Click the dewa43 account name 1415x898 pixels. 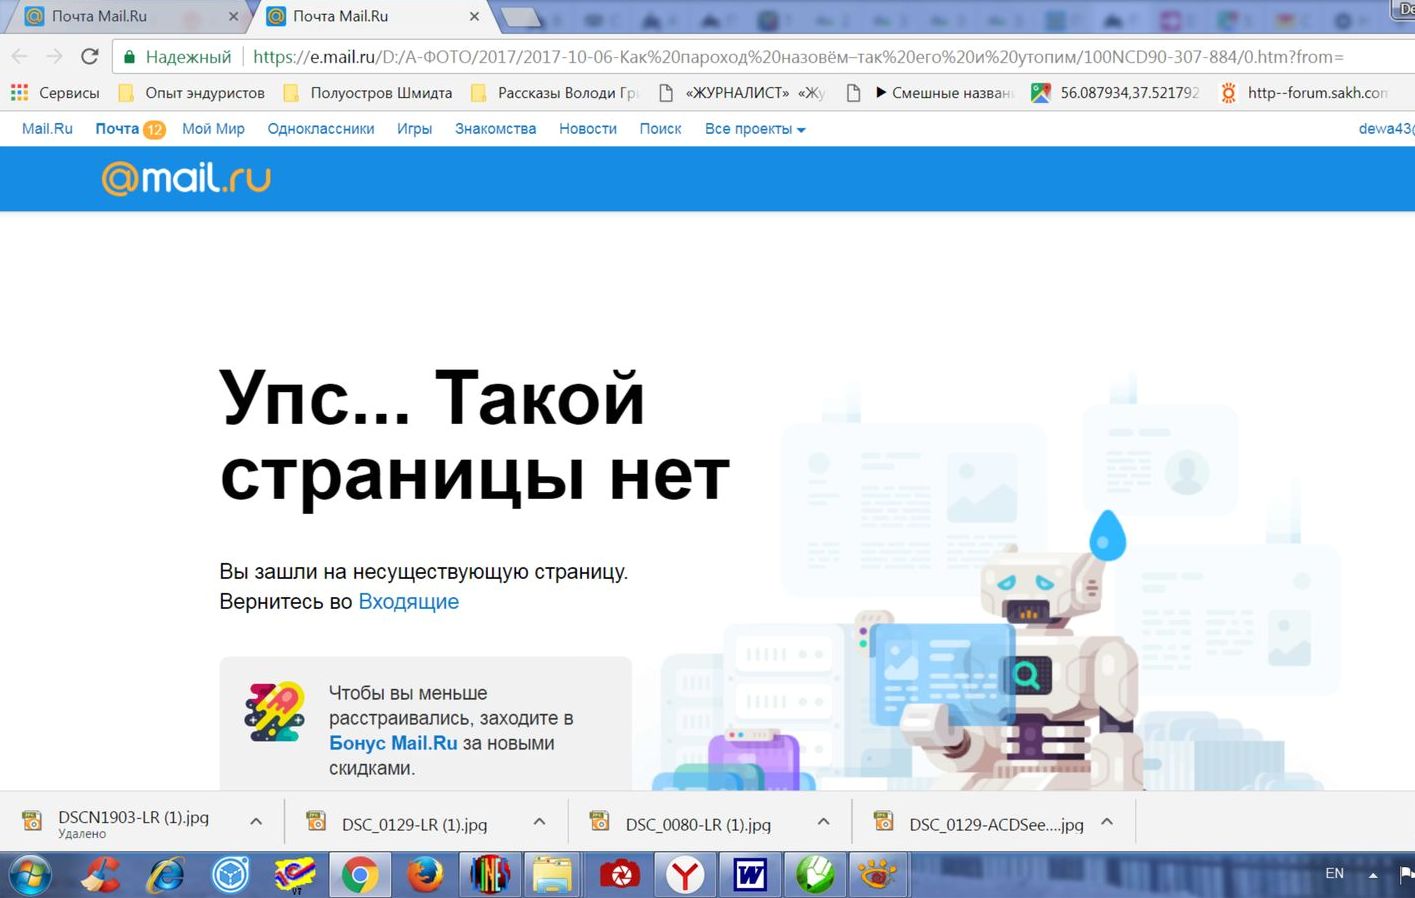click(x=1386, y=129)
